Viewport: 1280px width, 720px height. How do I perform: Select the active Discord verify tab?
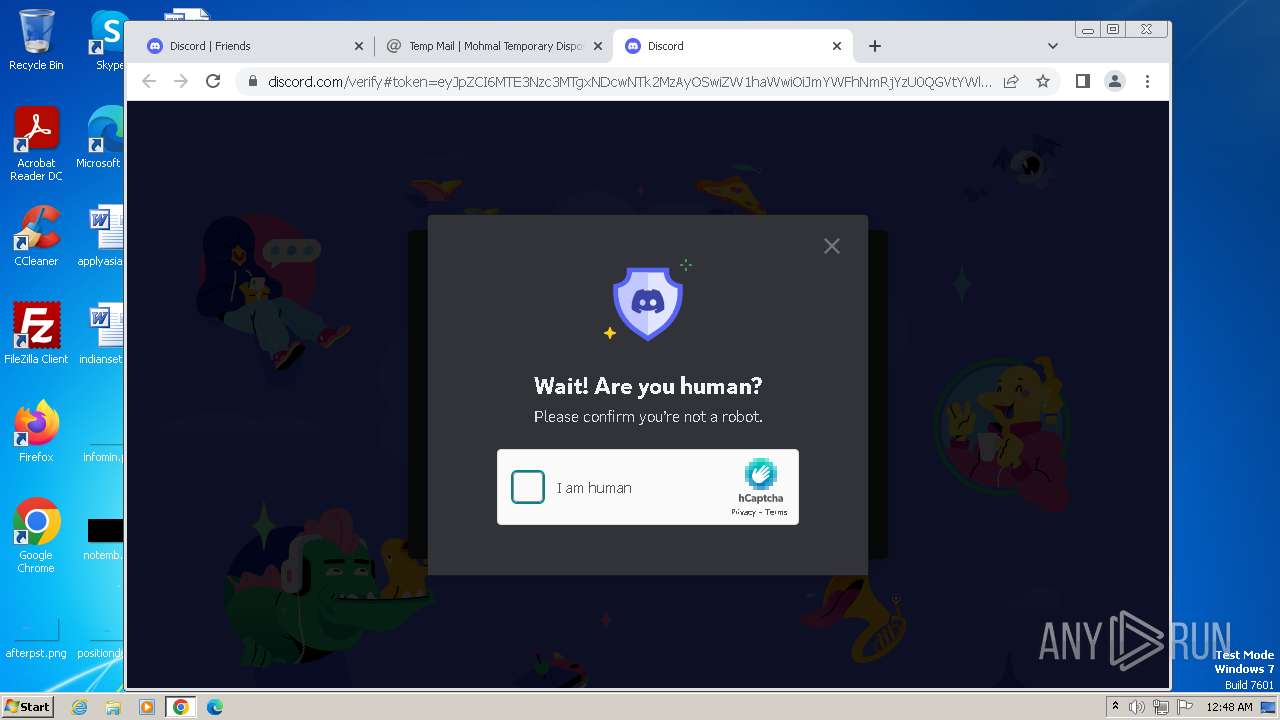point(730,46)
